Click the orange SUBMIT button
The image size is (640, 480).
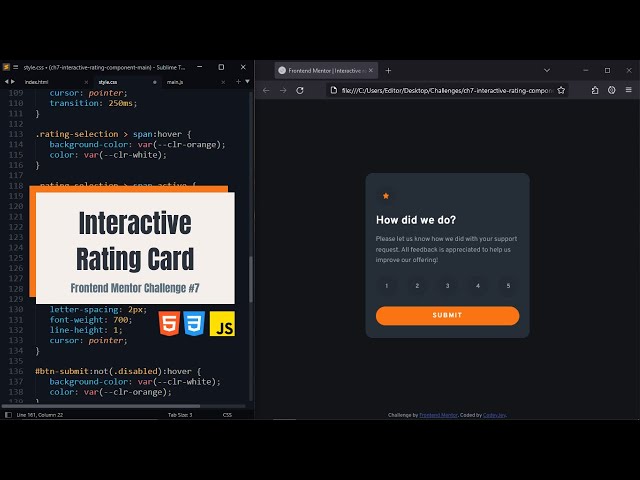[447, 316]
